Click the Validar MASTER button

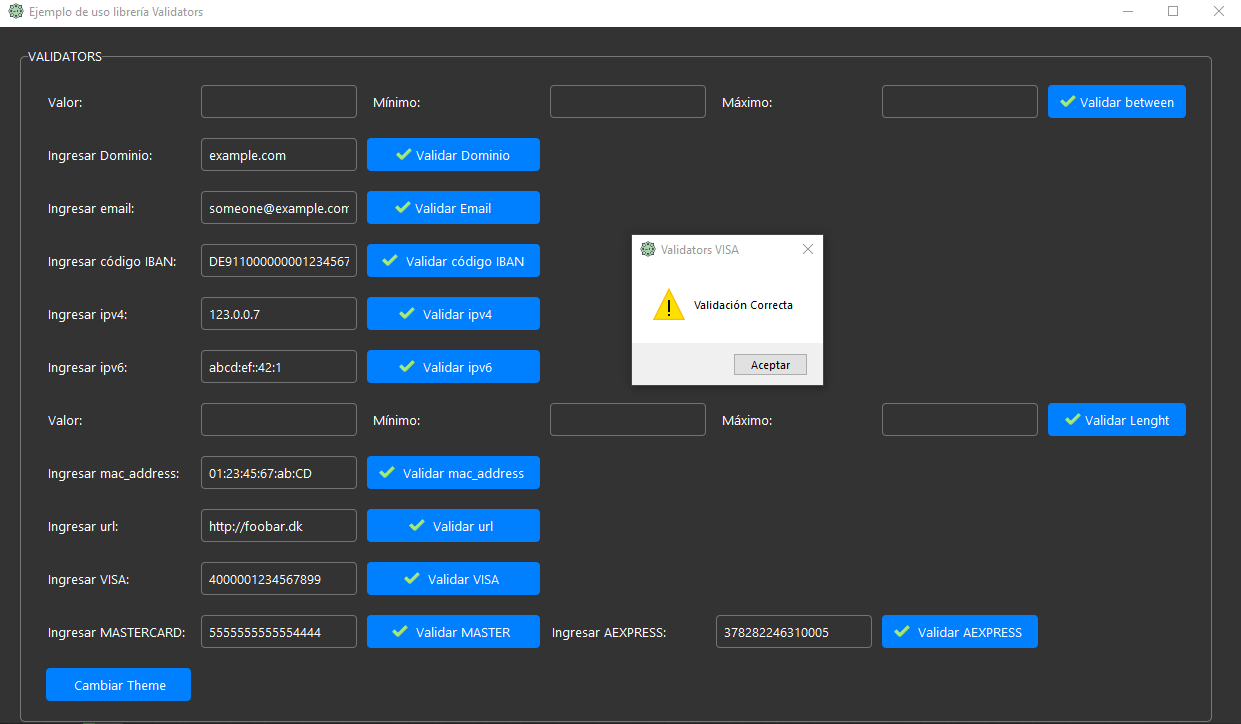point(453,631)
